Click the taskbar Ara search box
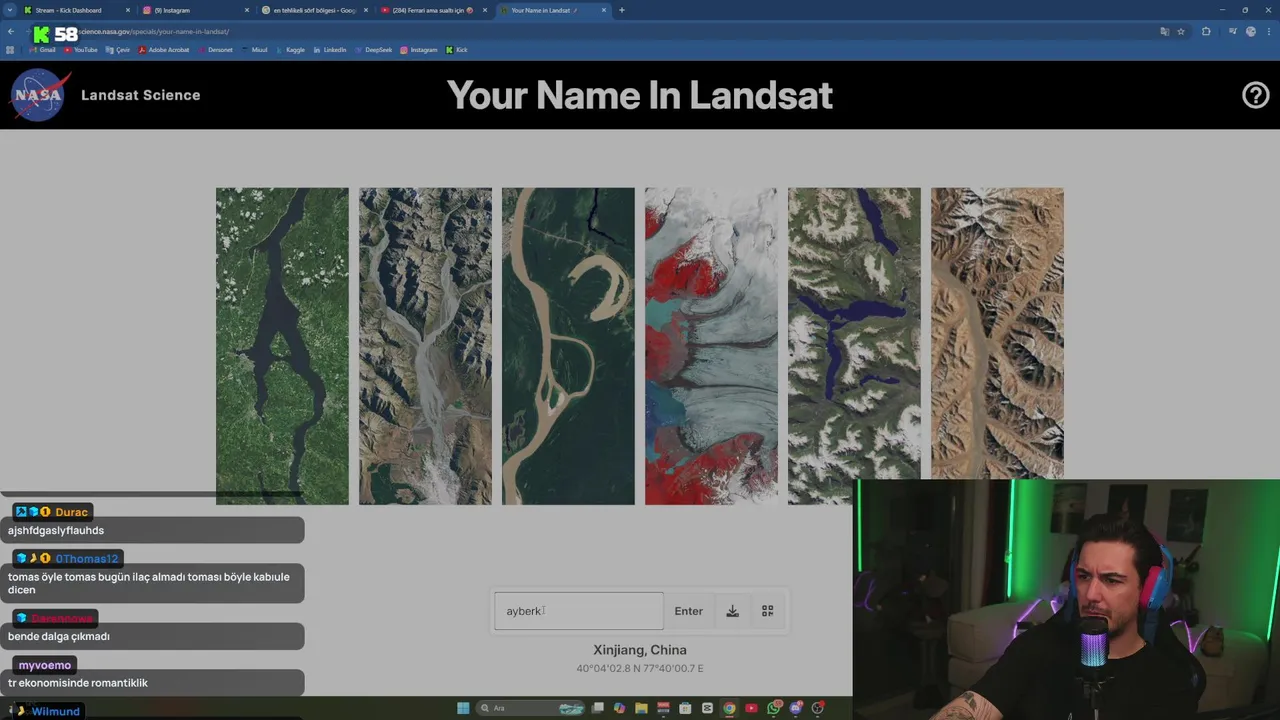Image resolution: width=1280 pixels, height=720 pixels. 531,708
